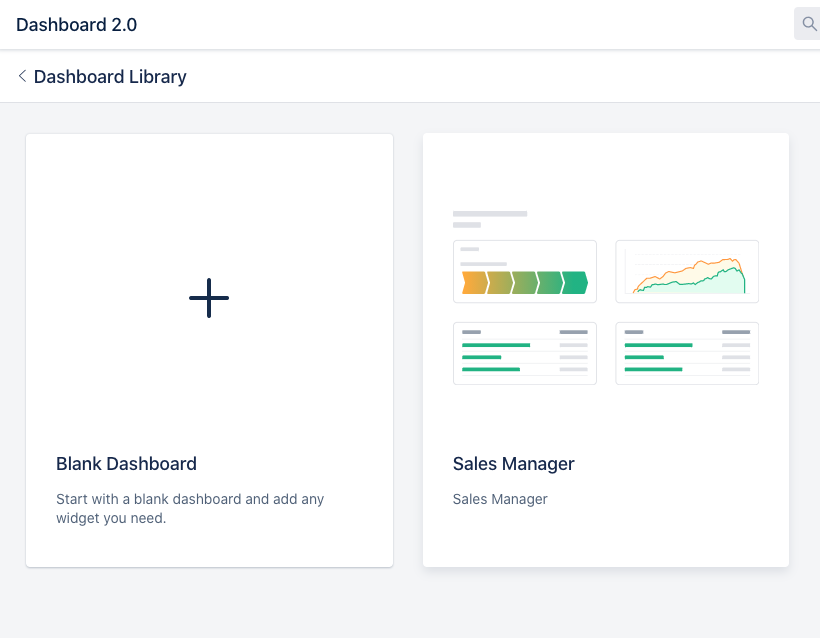The width and height of the screenshot is (820, 638).
Task: Open the Blank Dashboard card title
Action: (126, 463)
